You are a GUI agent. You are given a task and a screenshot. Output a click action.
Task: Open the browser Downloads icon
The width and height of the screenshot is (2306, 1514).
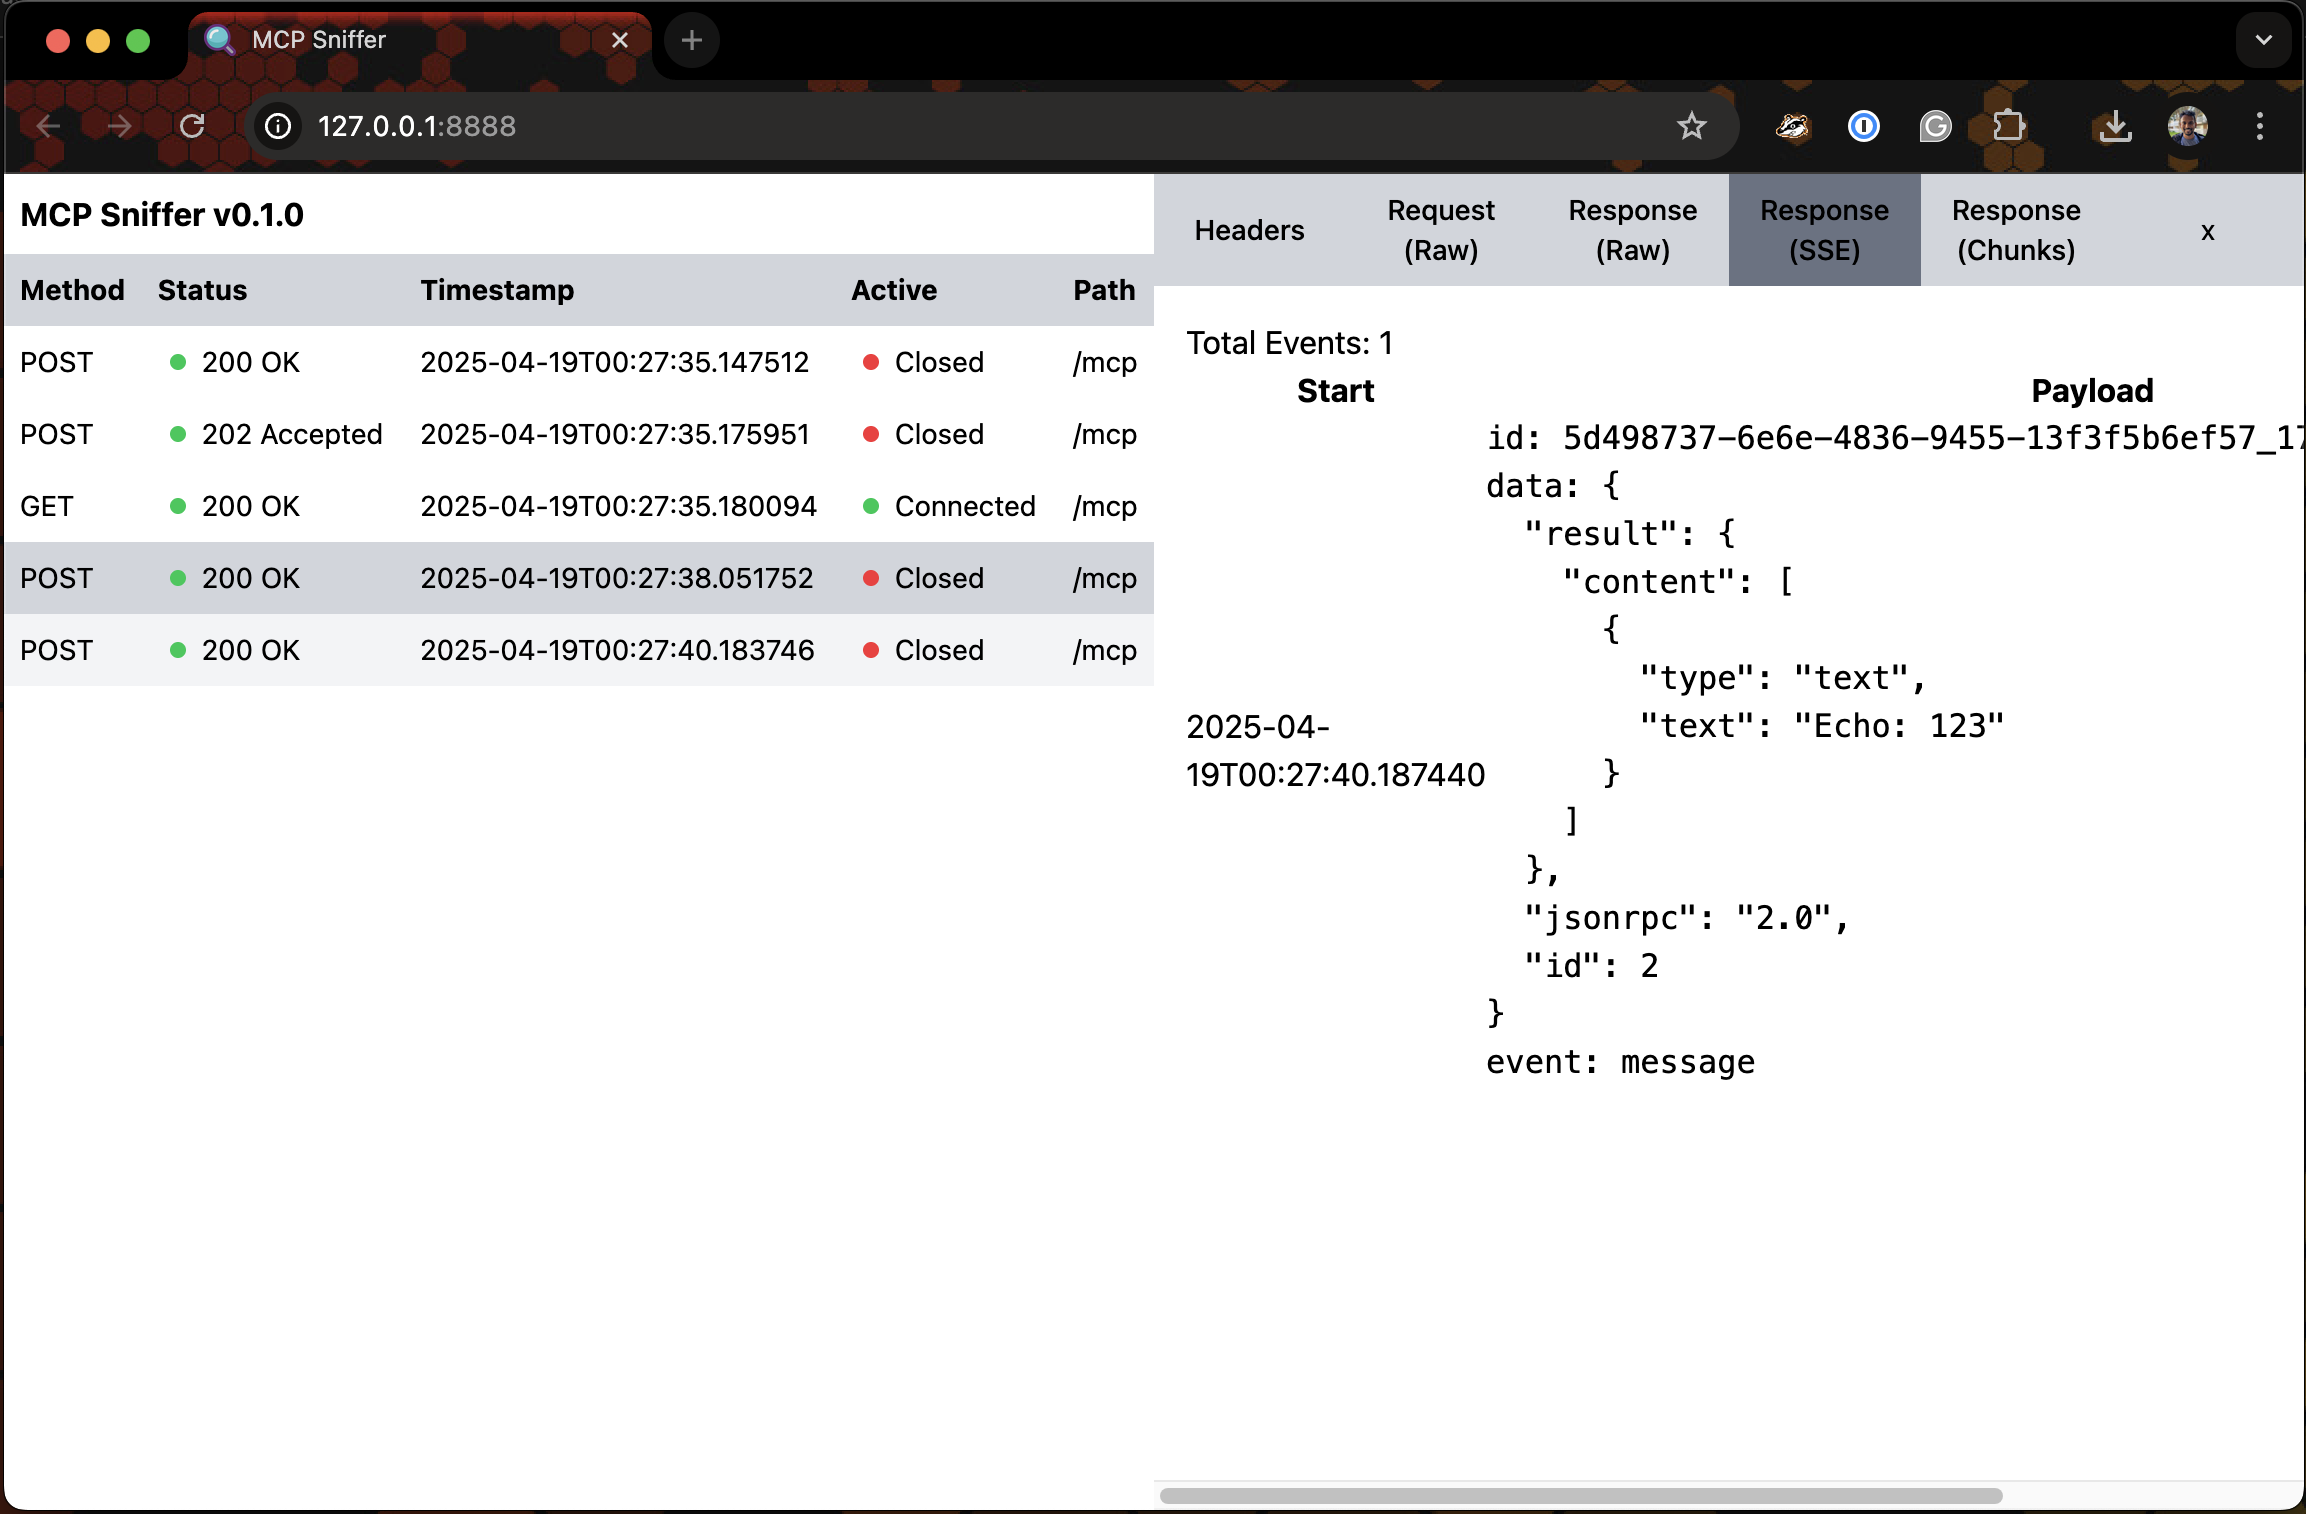pyautogui.click(x=2115, y=126)
